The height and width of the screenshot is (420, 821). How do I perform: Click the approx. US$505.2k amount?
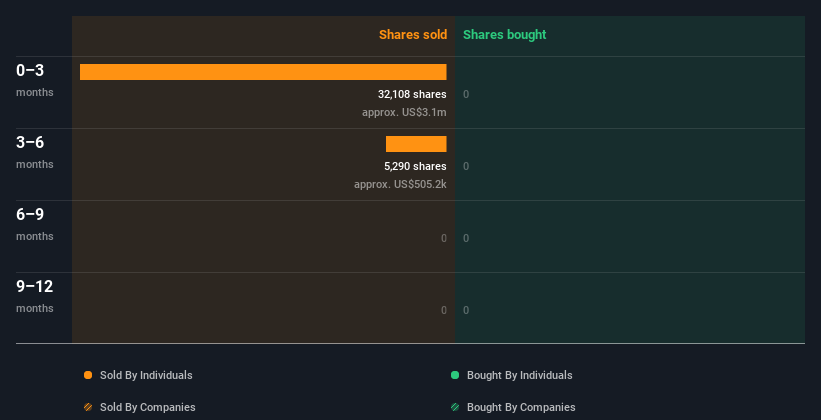pos(400,184)
